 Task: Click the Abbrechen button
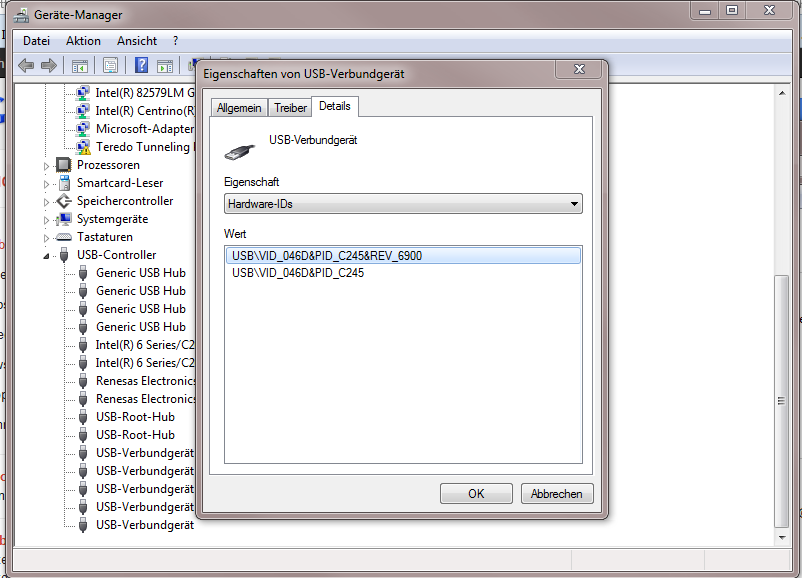[x=557, y=494]
